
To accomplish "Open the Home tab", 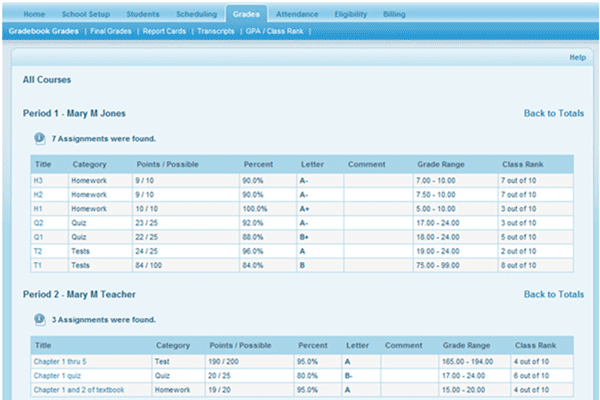I will 34,15.
